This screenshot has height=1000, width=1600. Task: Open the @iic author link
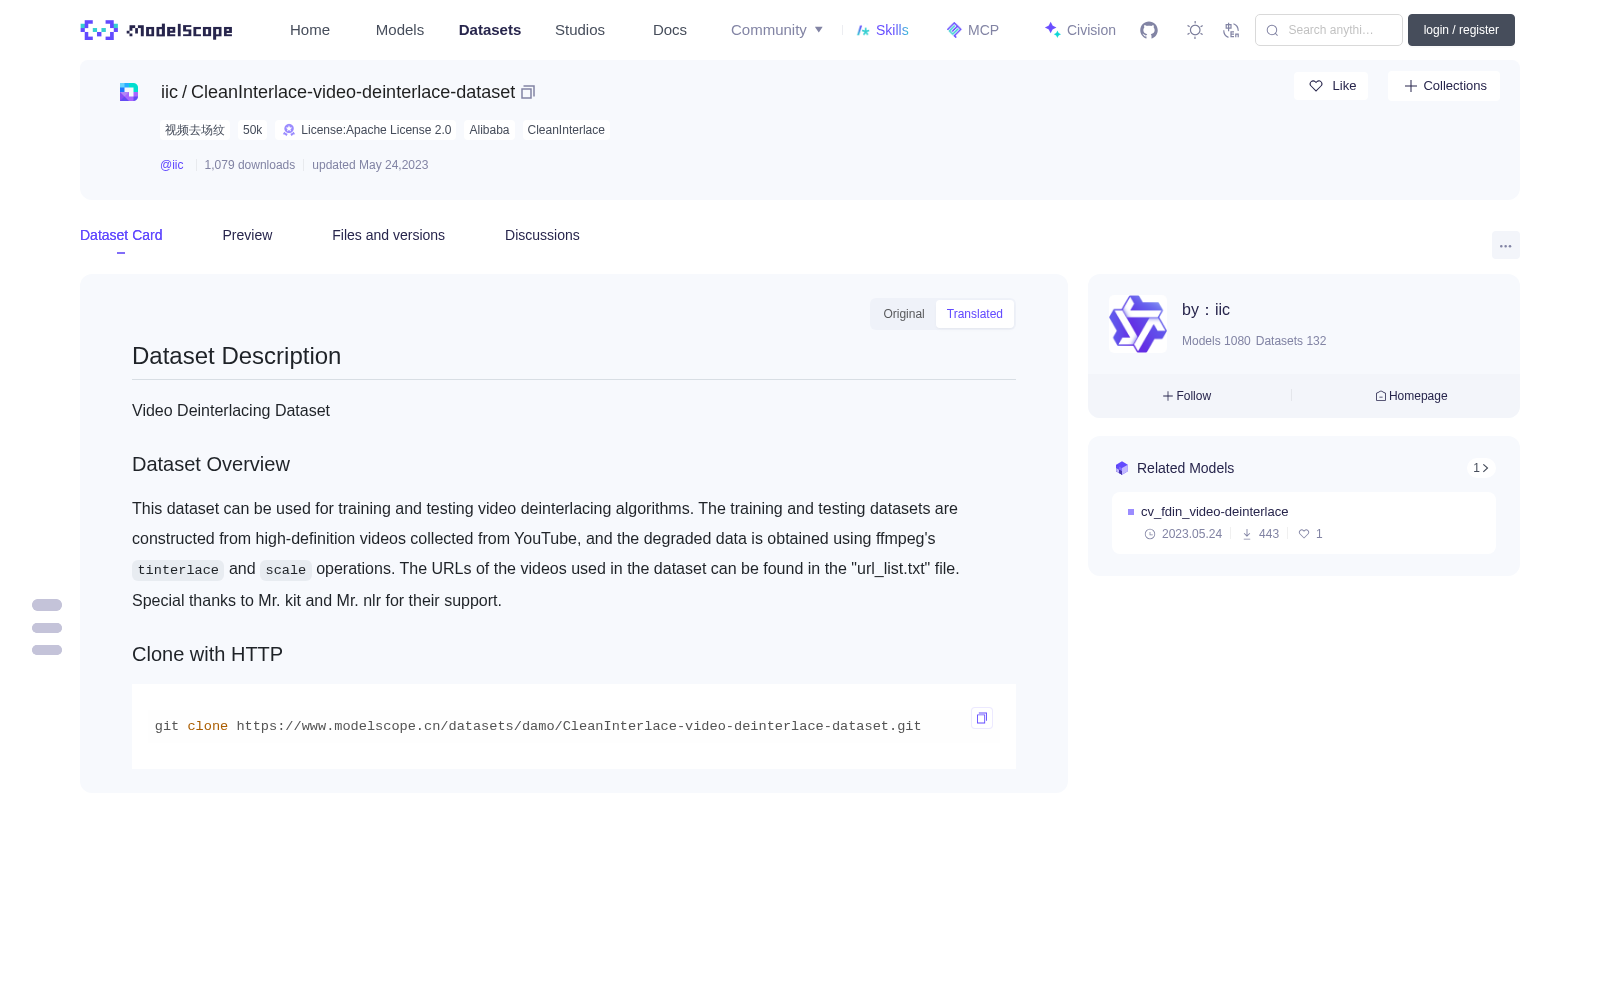point(172,165)
